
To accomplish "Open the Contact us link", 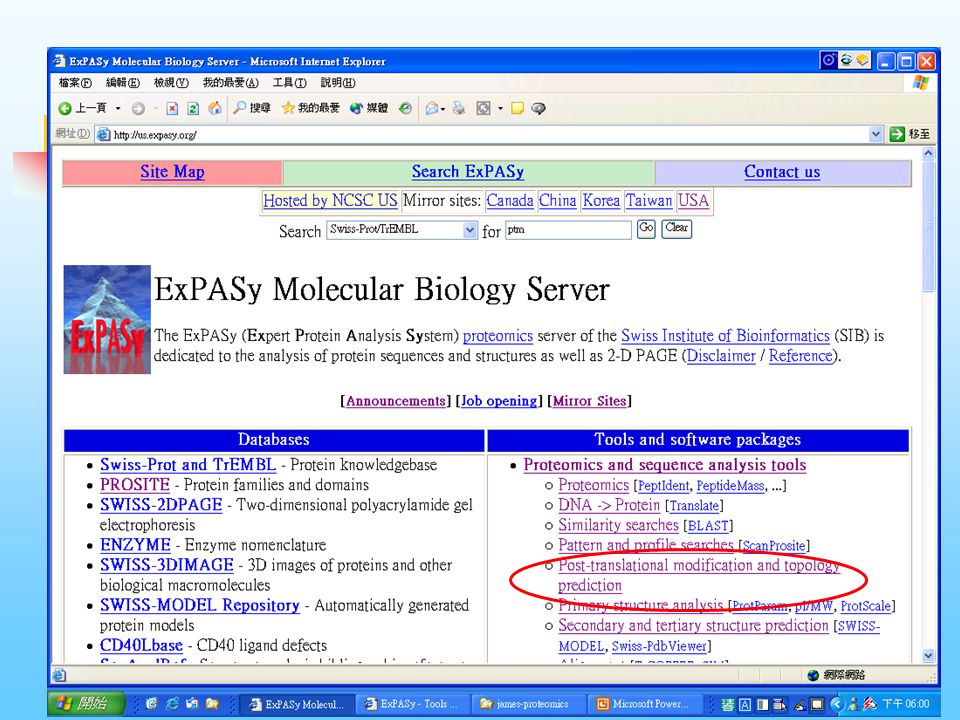I will point(782,172).
